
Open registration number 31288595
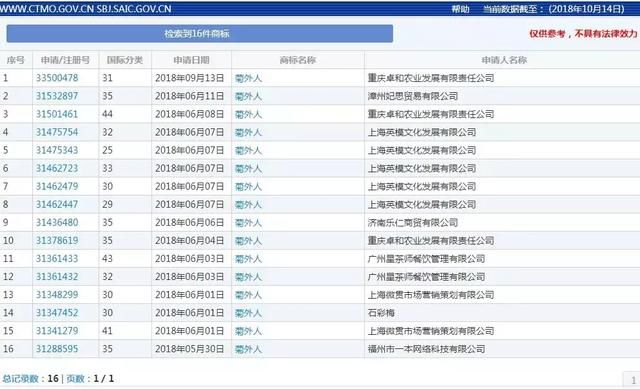(57, 349)
